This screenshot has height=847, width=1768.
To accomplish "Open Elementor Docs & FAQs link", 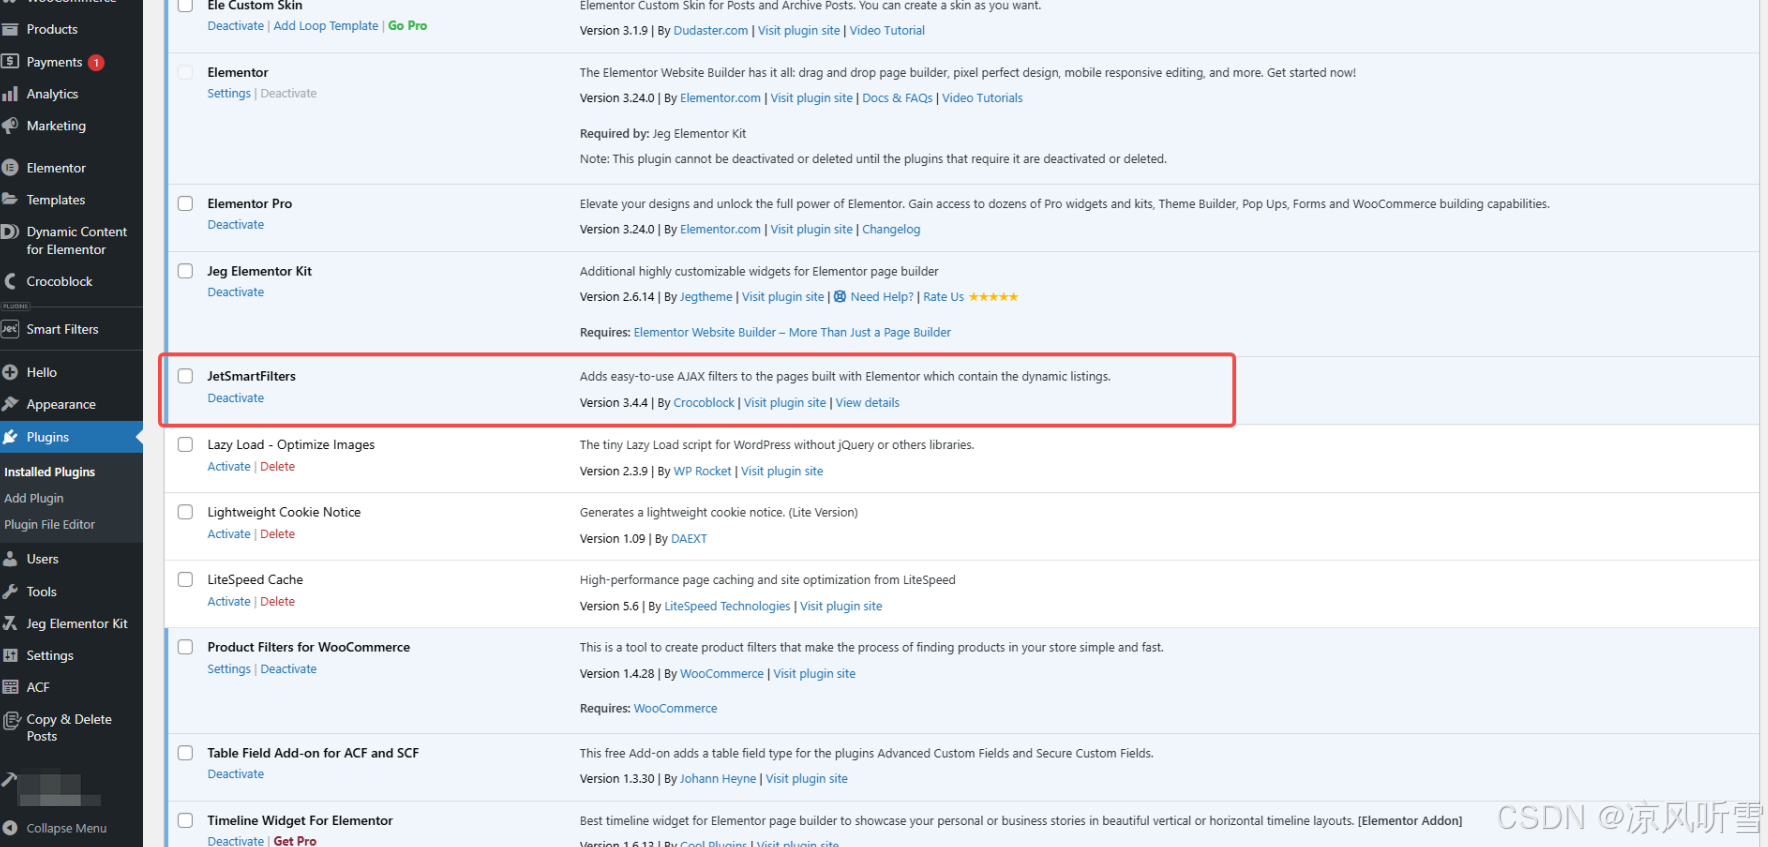I will point(897,98).
